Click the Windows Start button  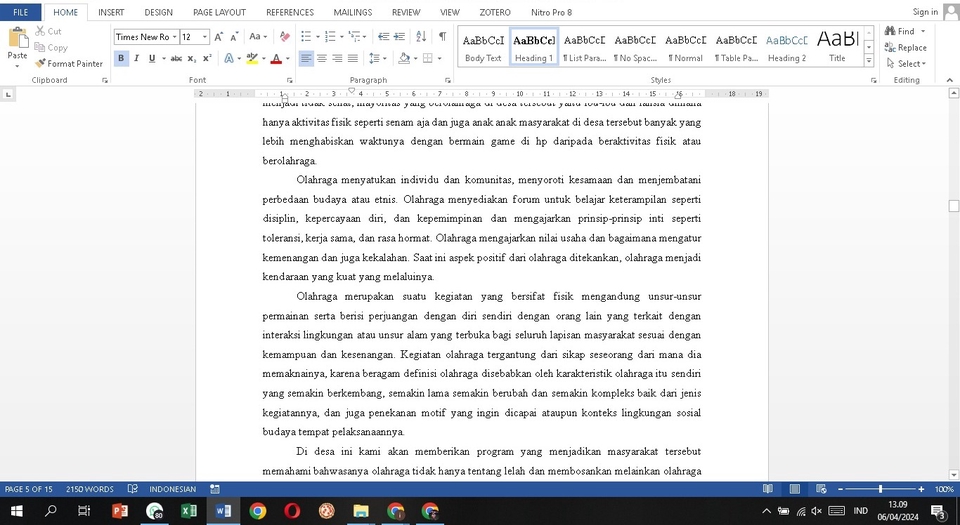point(17,511)
